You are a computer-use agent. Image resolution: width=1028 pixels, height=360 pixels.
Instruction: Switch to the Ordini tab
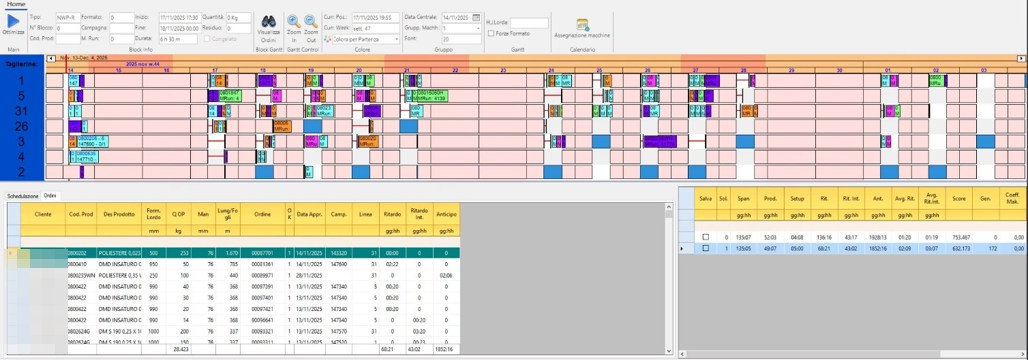click(x=50, y=196)
